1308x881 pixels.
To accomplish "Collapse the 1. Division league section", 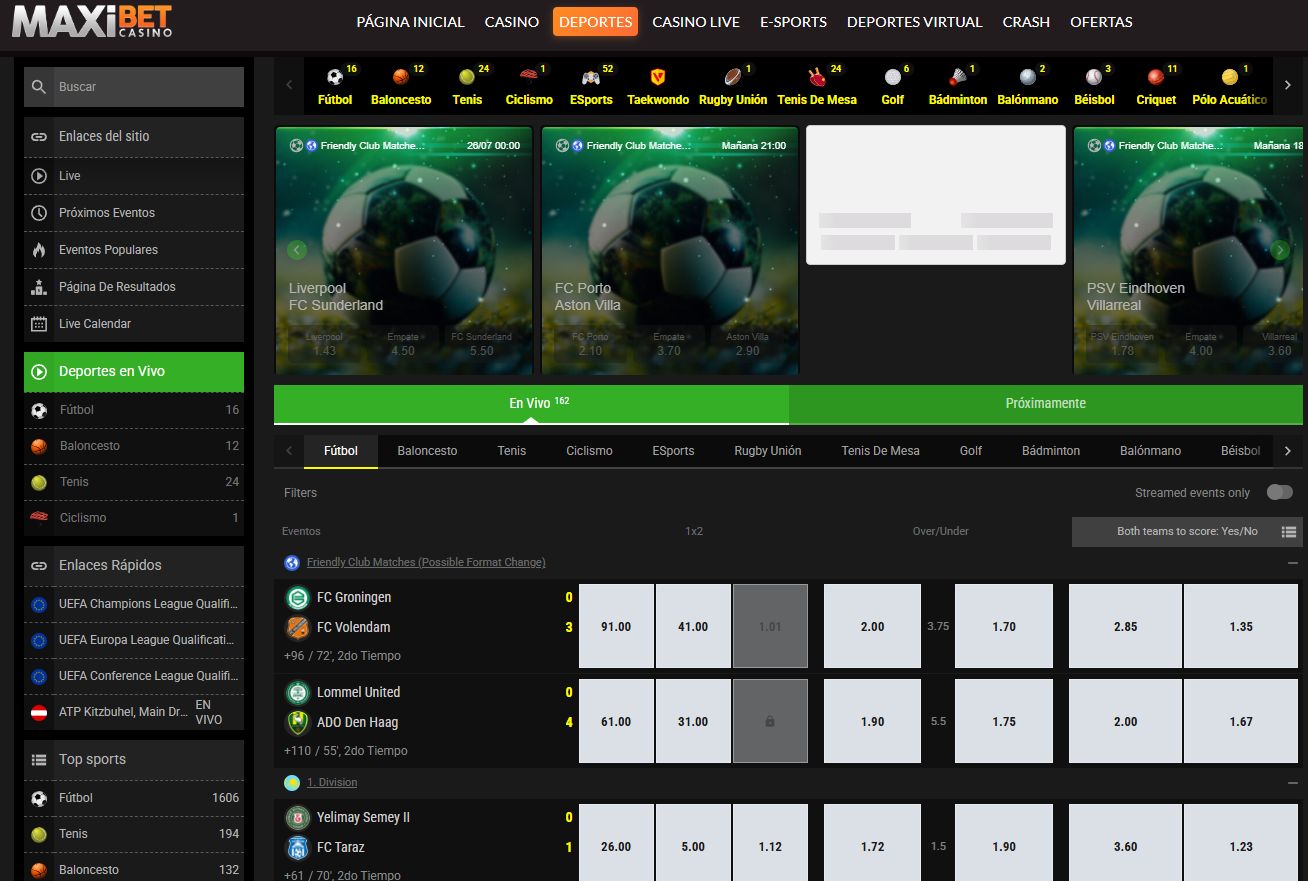I will pos(1293,783).
